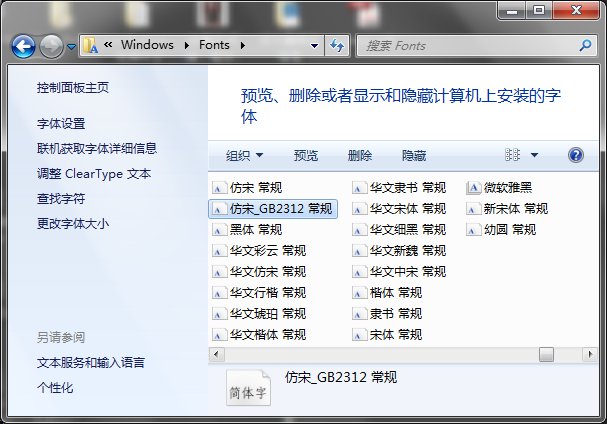This screenshot has width=607, height=424.
Task: Select font icon for 华文隶书 常规
Action: click(359, 188)
